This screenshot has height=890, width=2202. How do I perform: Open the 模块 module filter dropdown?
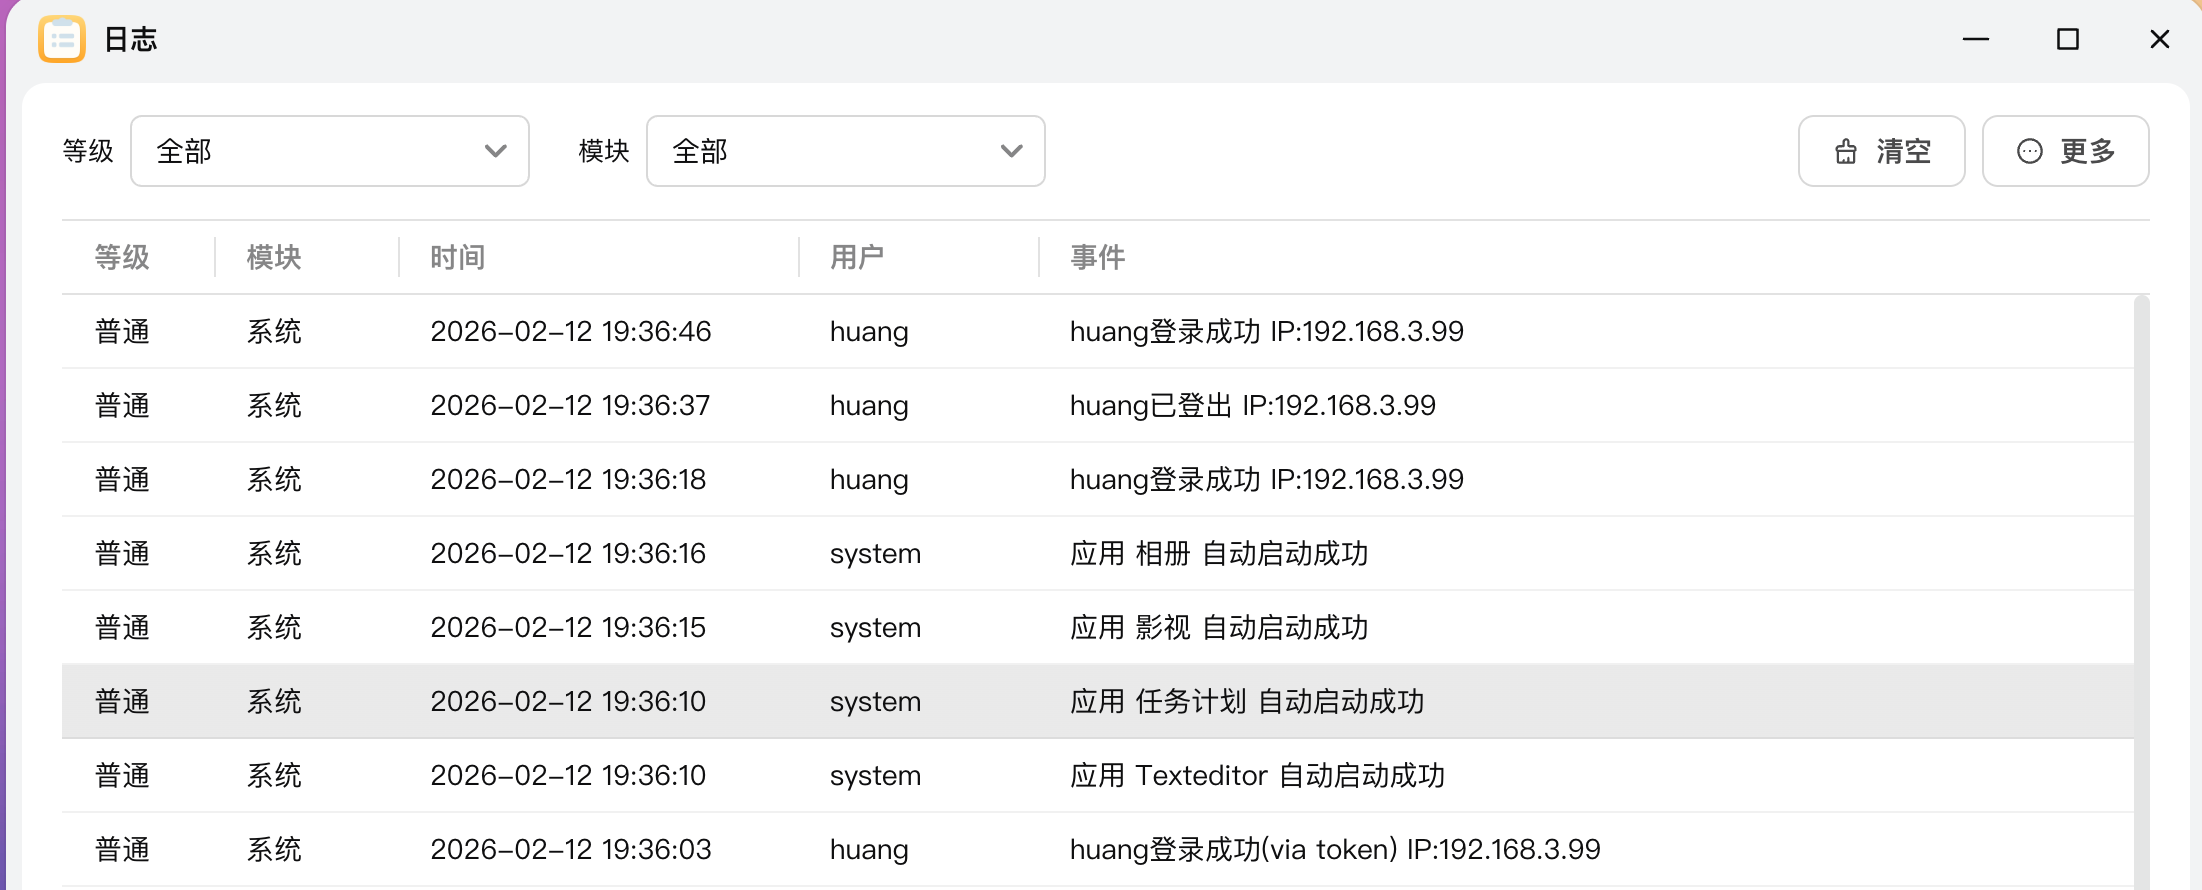pyautogui.click(x=845, y=152)
